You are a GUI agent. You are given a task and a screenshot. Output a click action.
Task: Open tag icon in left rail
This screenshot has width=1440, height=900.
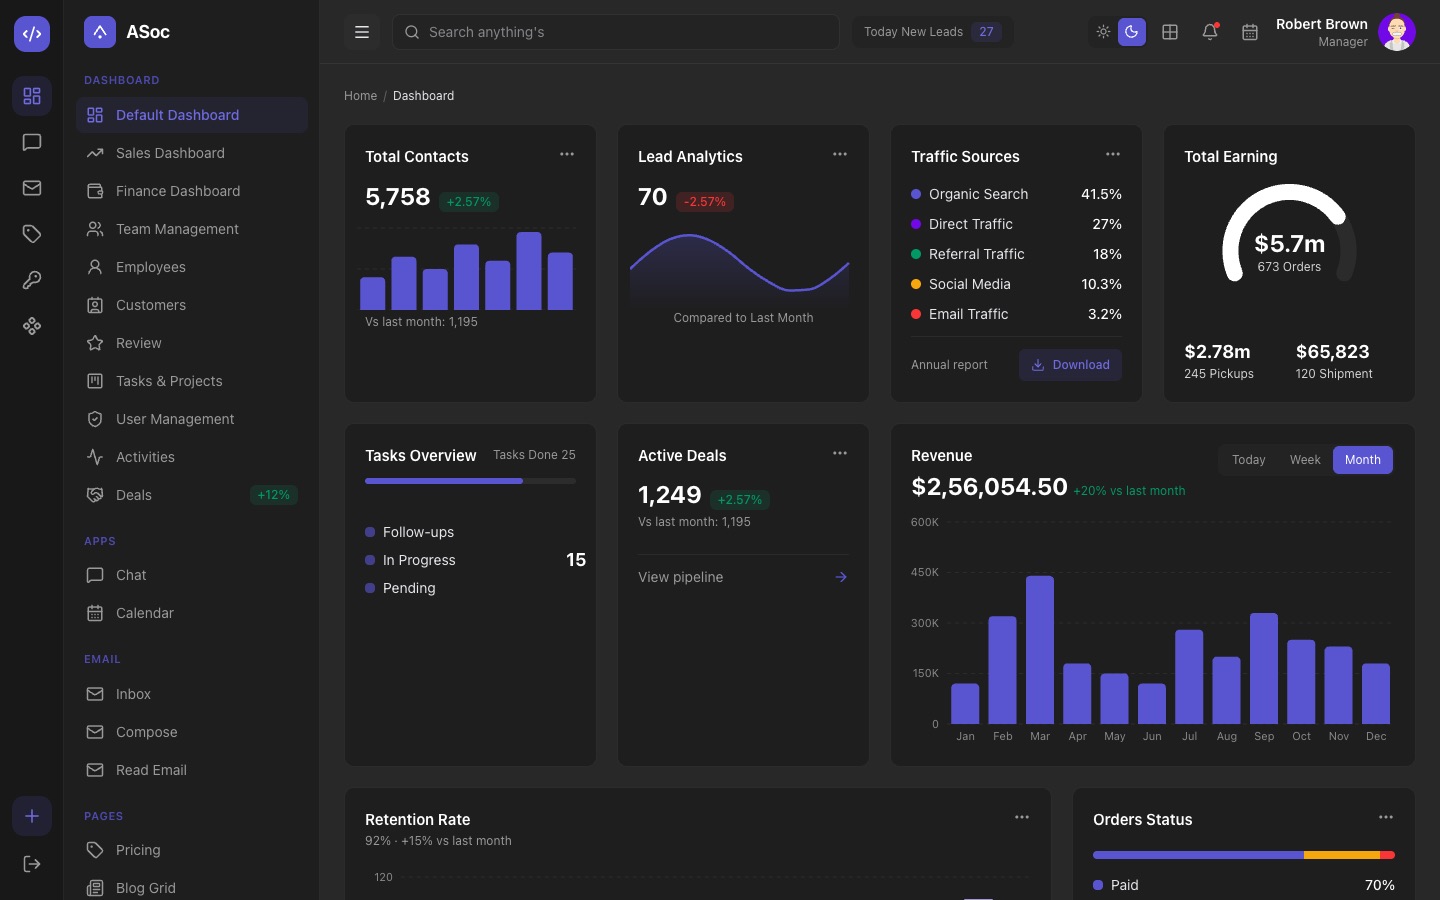(32, 234)
